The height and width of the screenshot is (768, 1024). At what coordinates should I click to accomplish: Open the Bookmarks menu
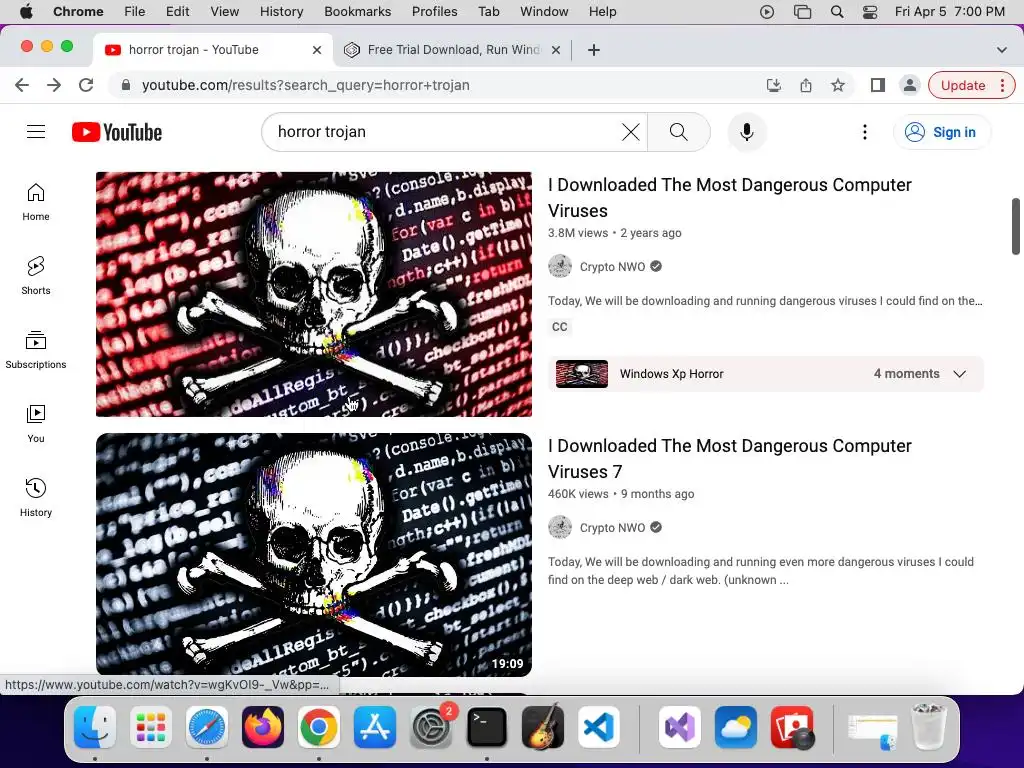pyautogui.click(x=358, y=12)
